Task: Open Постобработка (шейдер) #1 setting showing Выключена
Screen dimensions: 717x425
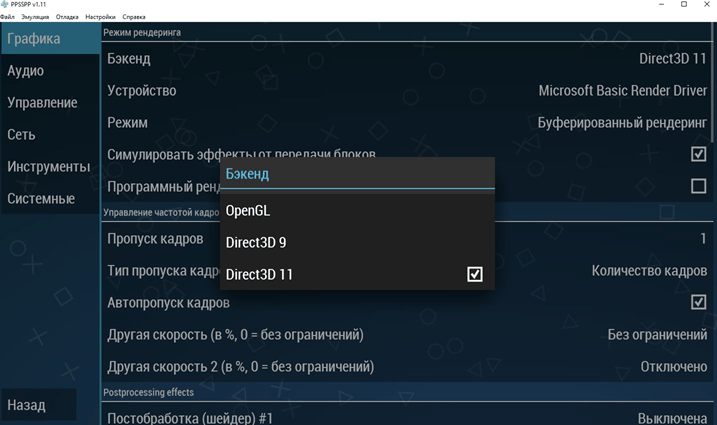Action: [406, 415]
